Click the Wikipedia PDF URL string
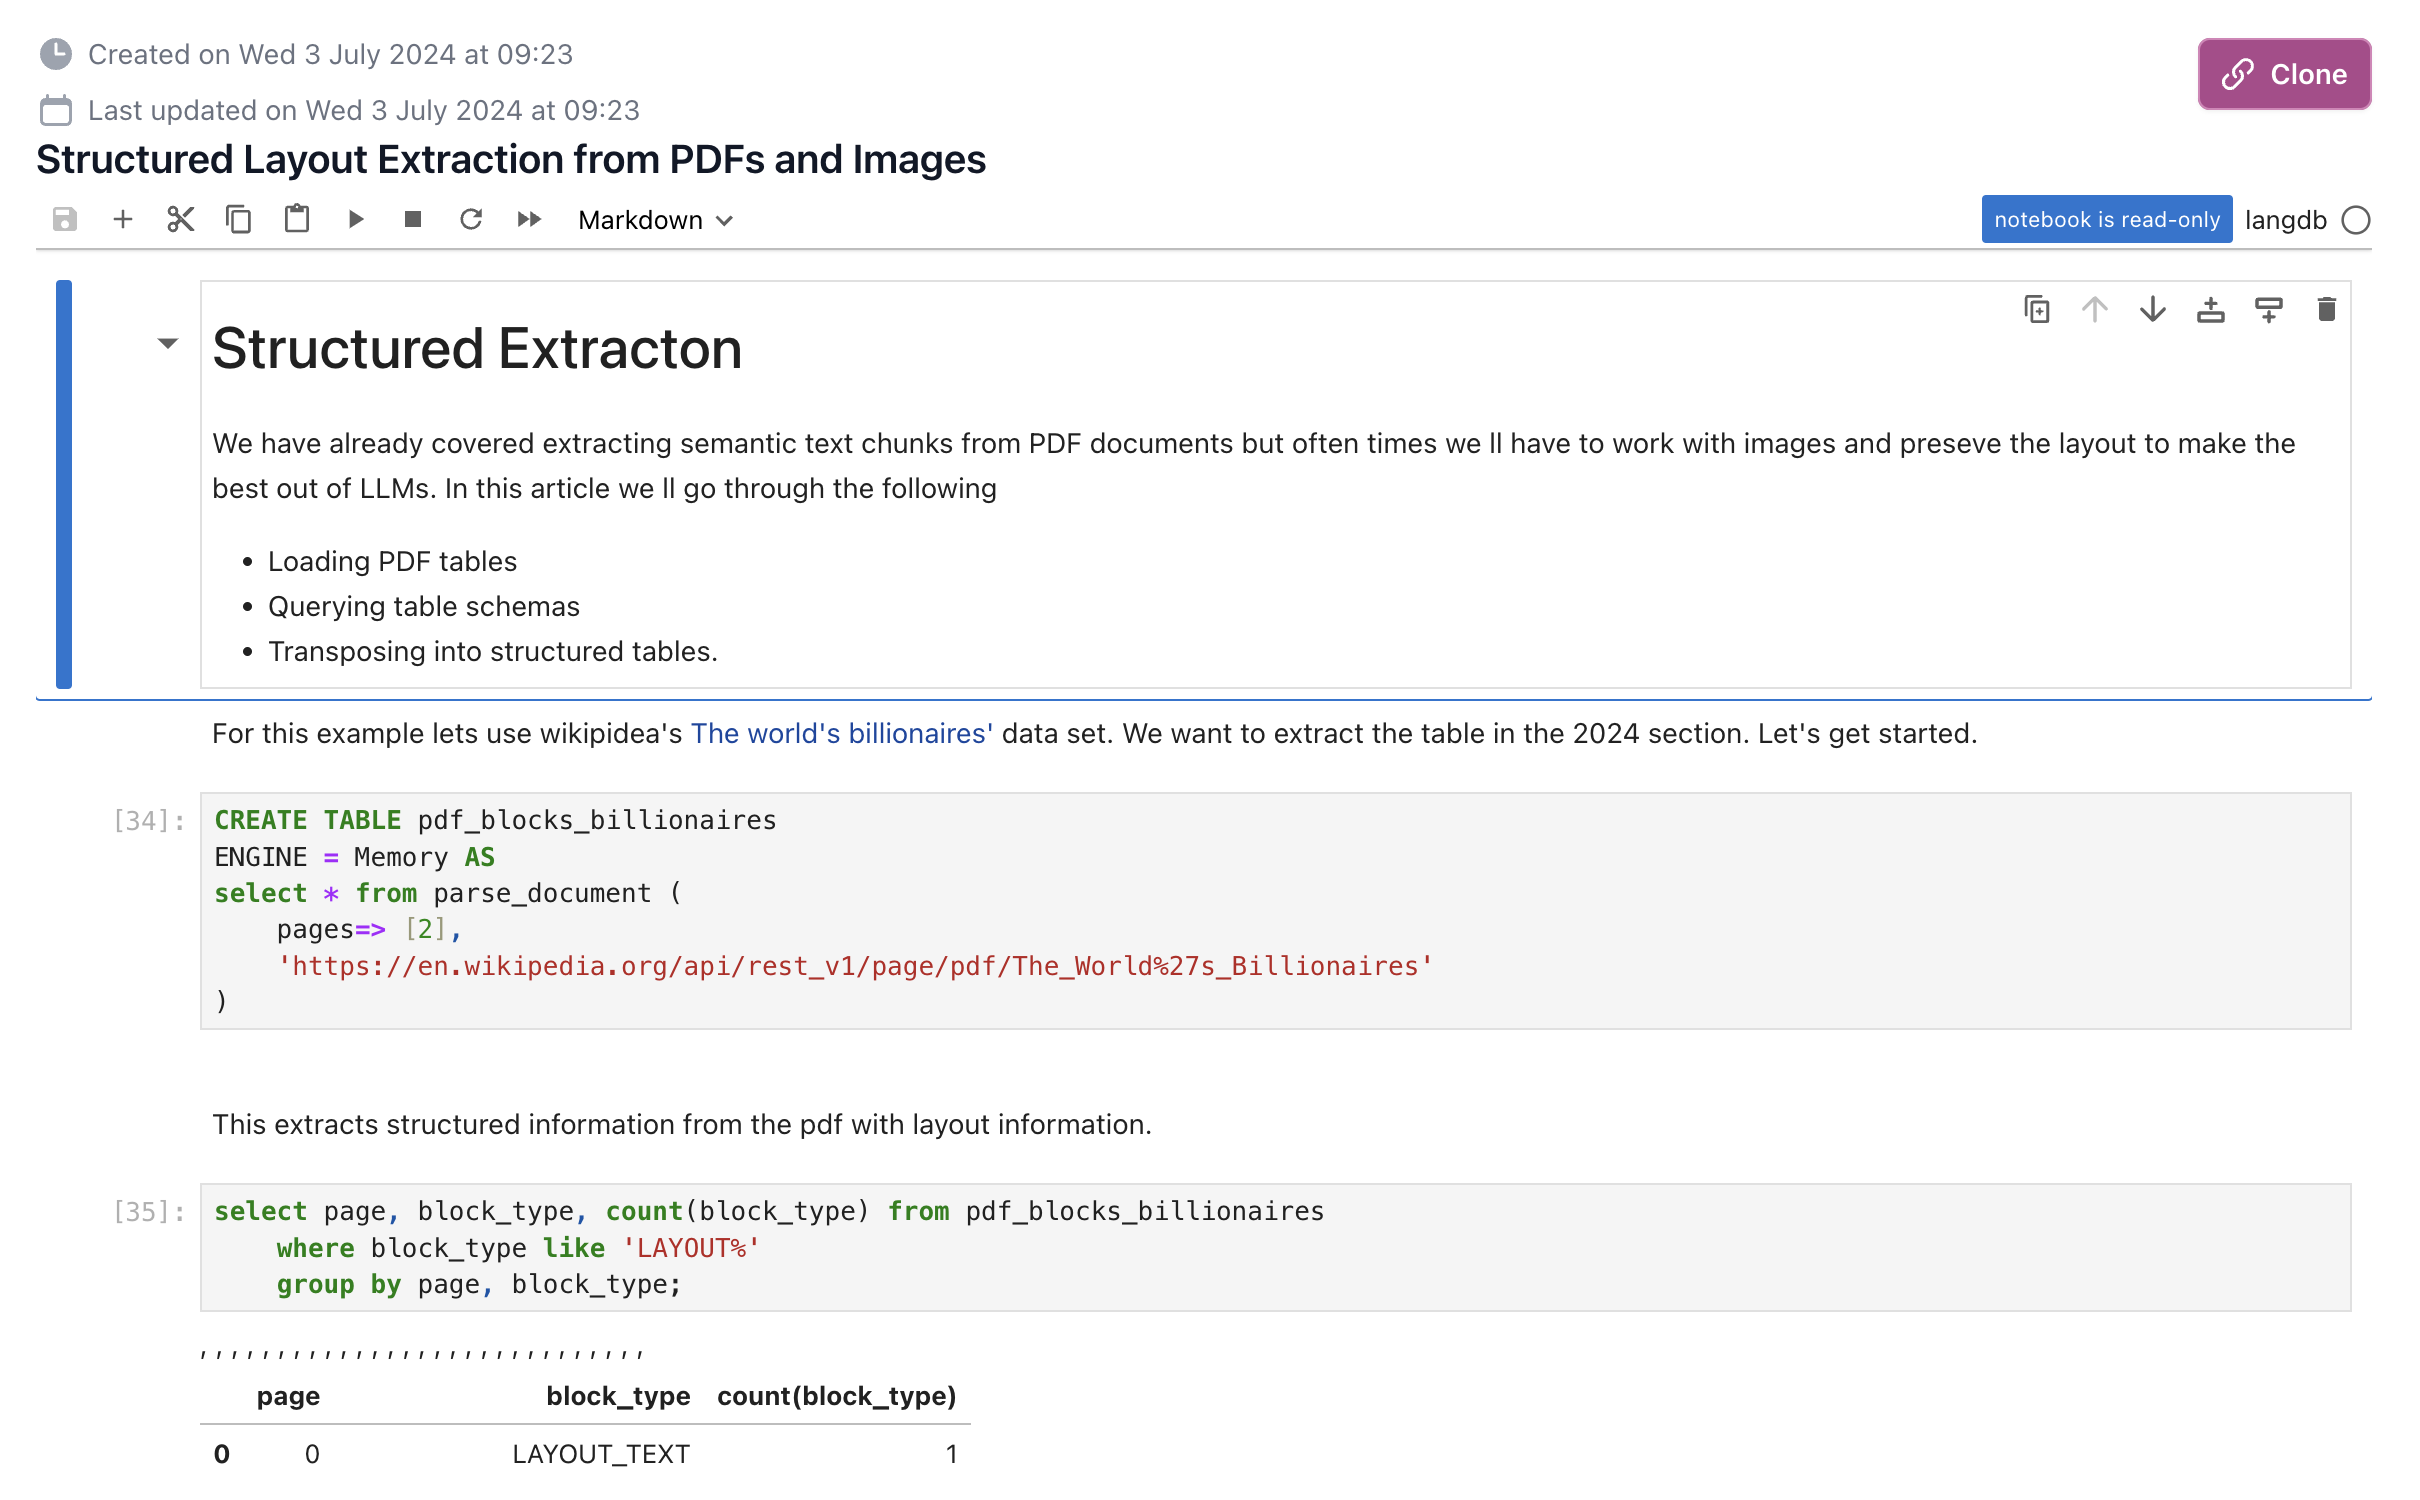Screen dimensions: 2420x1500 point(855,966)
